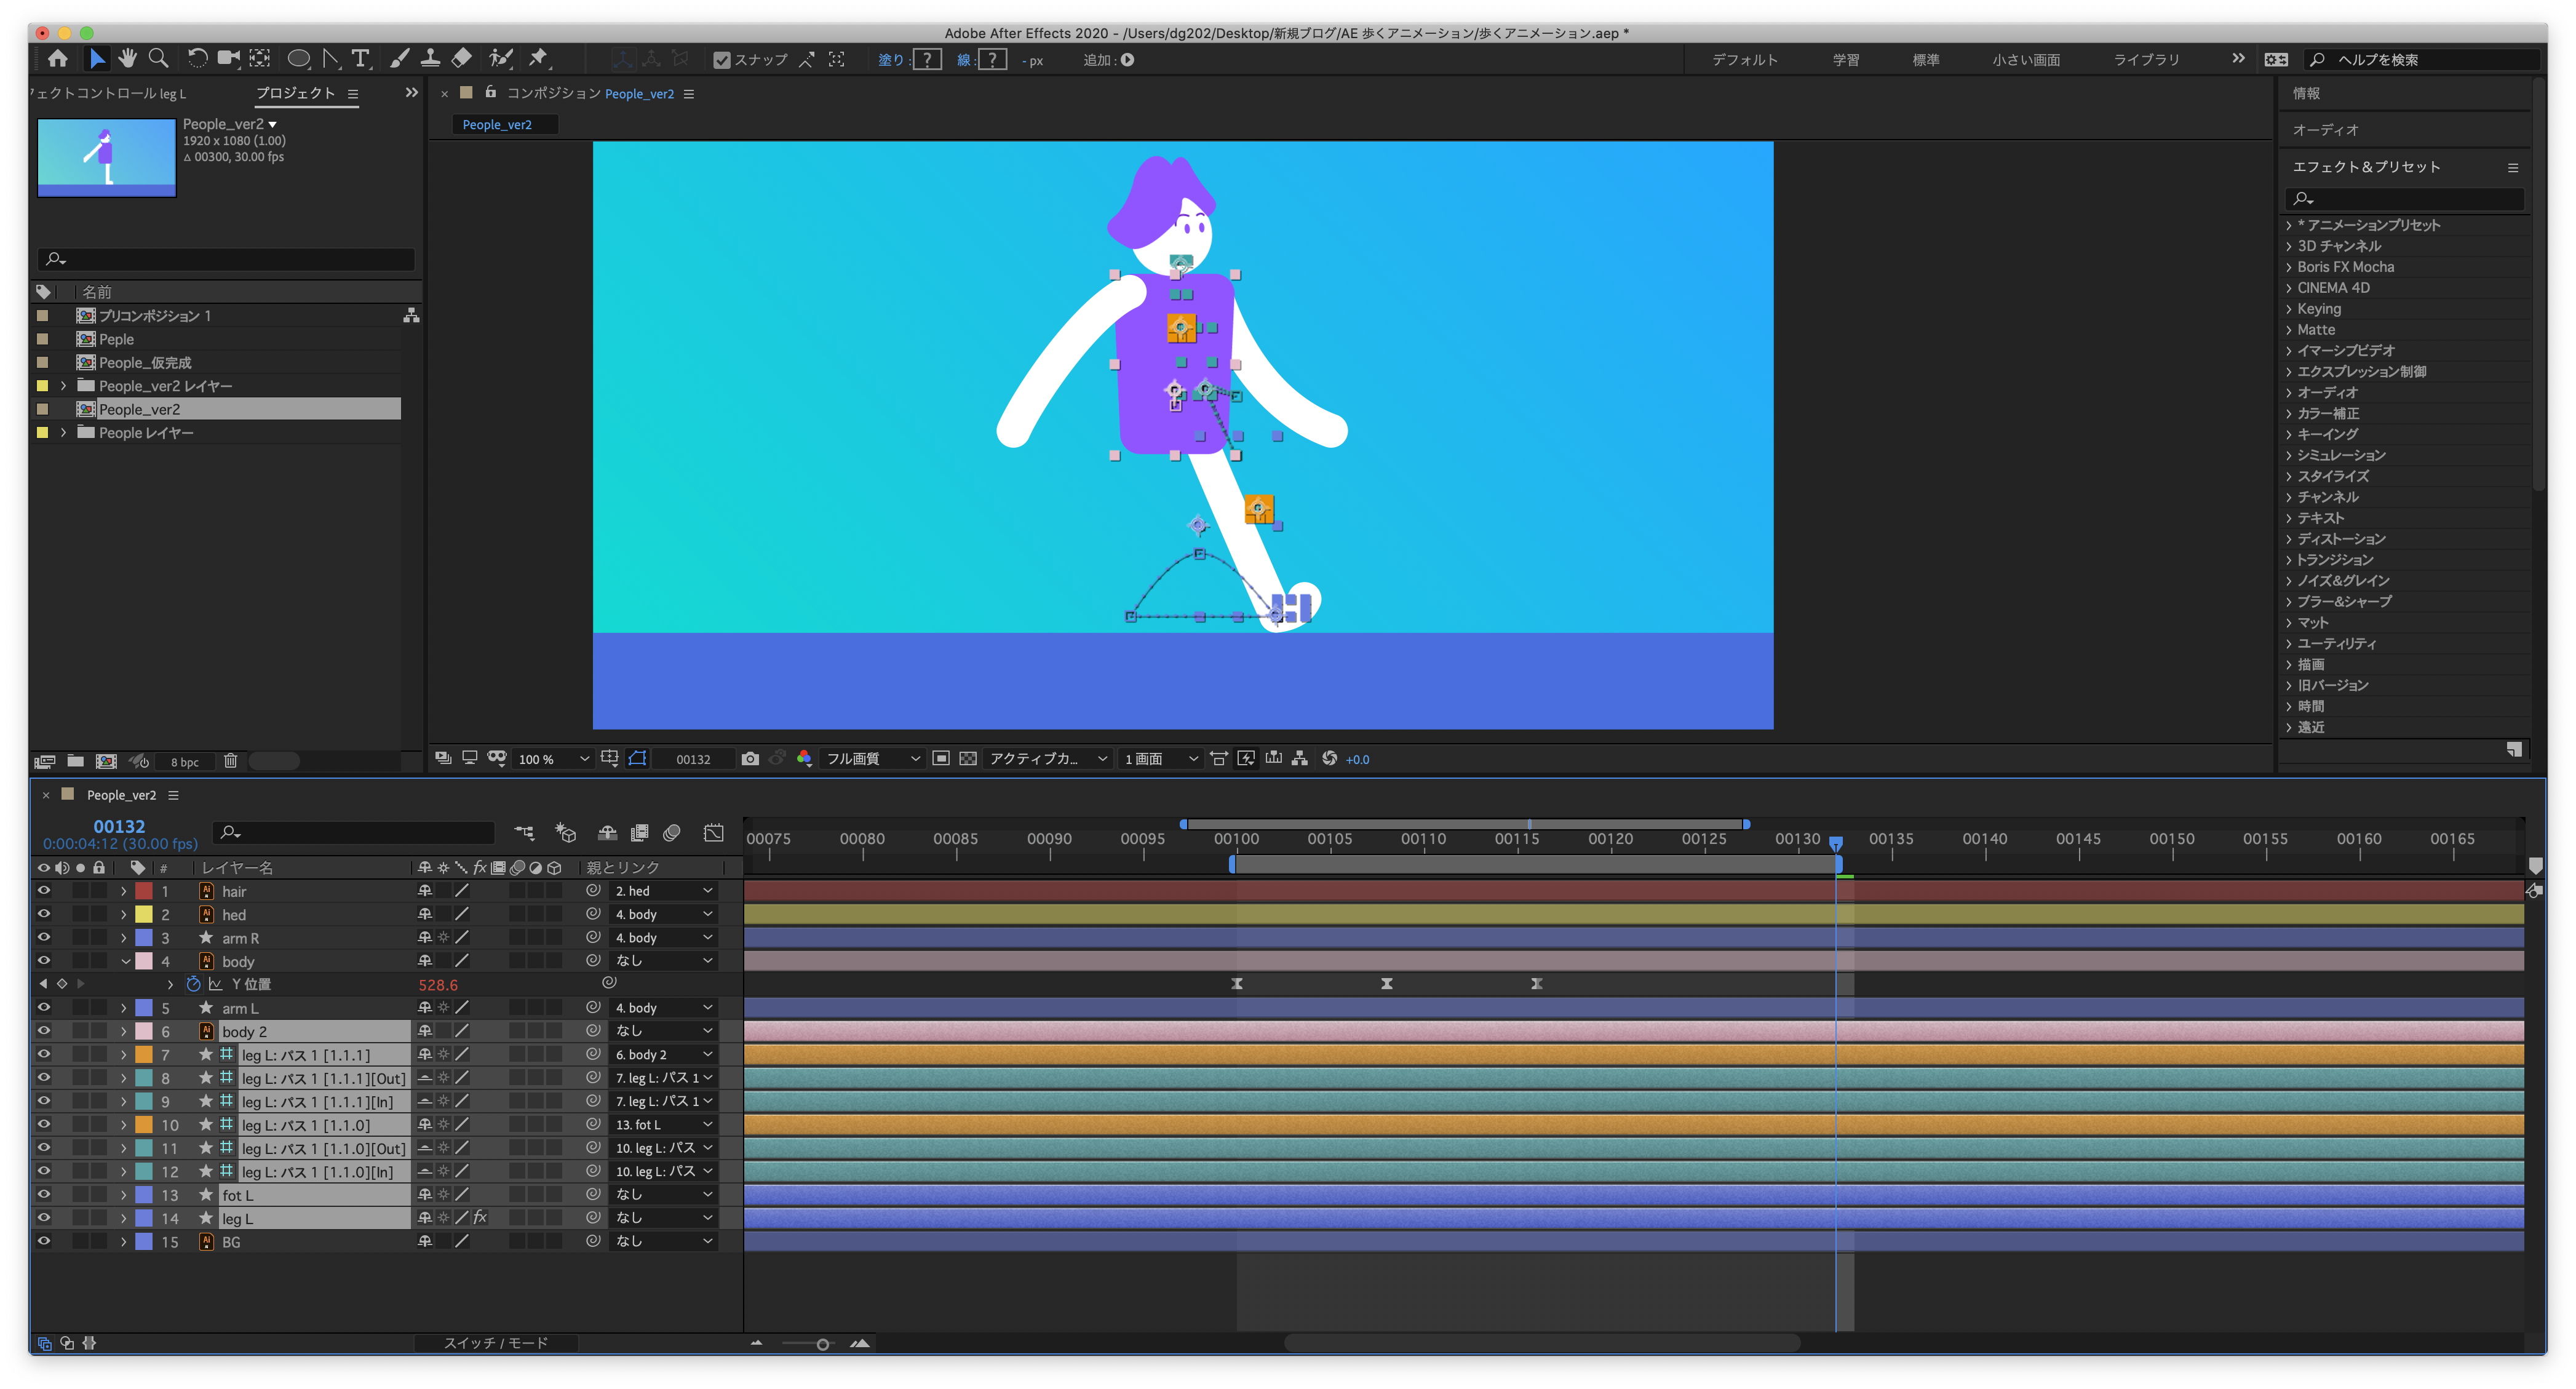Select the Brush tool

(399, 59)
